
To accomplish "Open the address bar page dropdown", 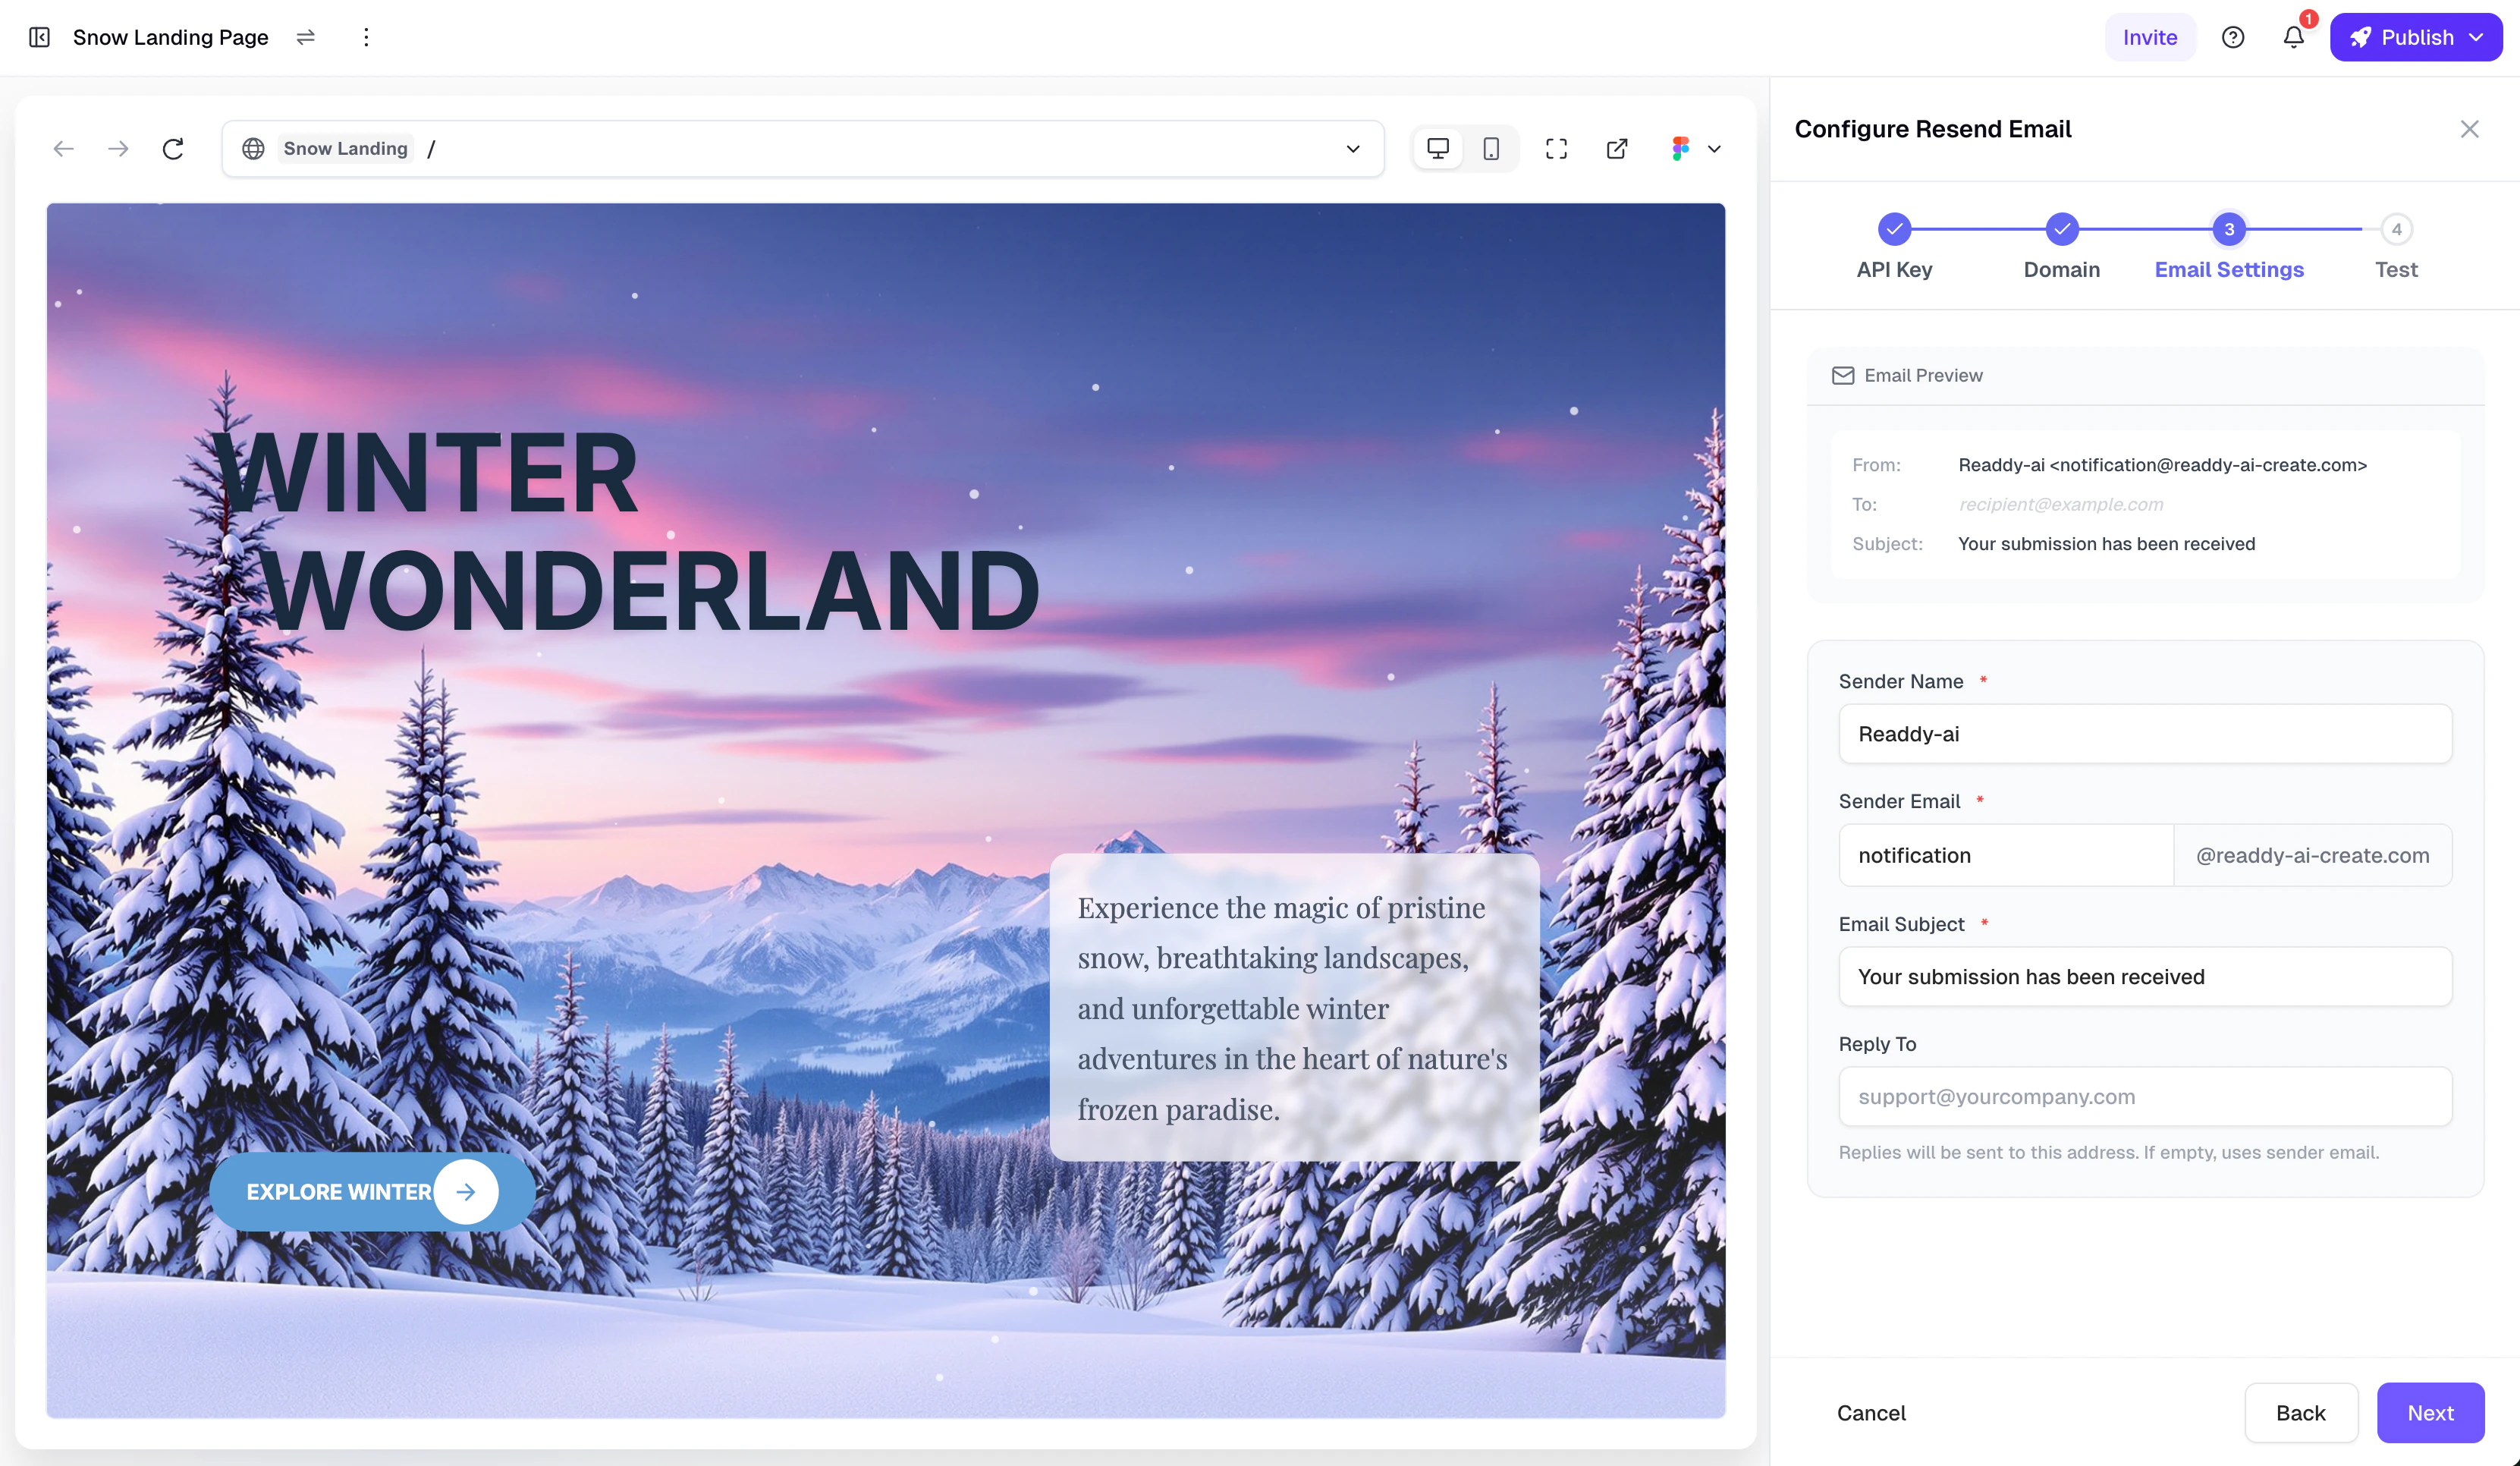I will pos(1352,148).
